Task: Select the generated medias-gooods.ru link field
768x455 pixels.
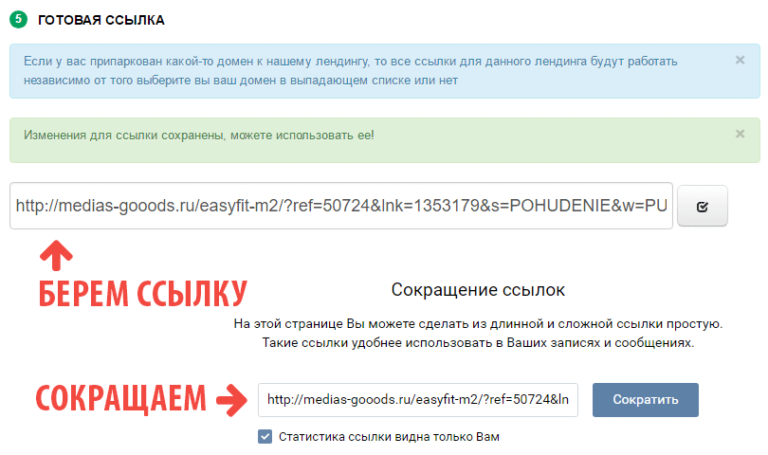Action: tap(341, 206)
